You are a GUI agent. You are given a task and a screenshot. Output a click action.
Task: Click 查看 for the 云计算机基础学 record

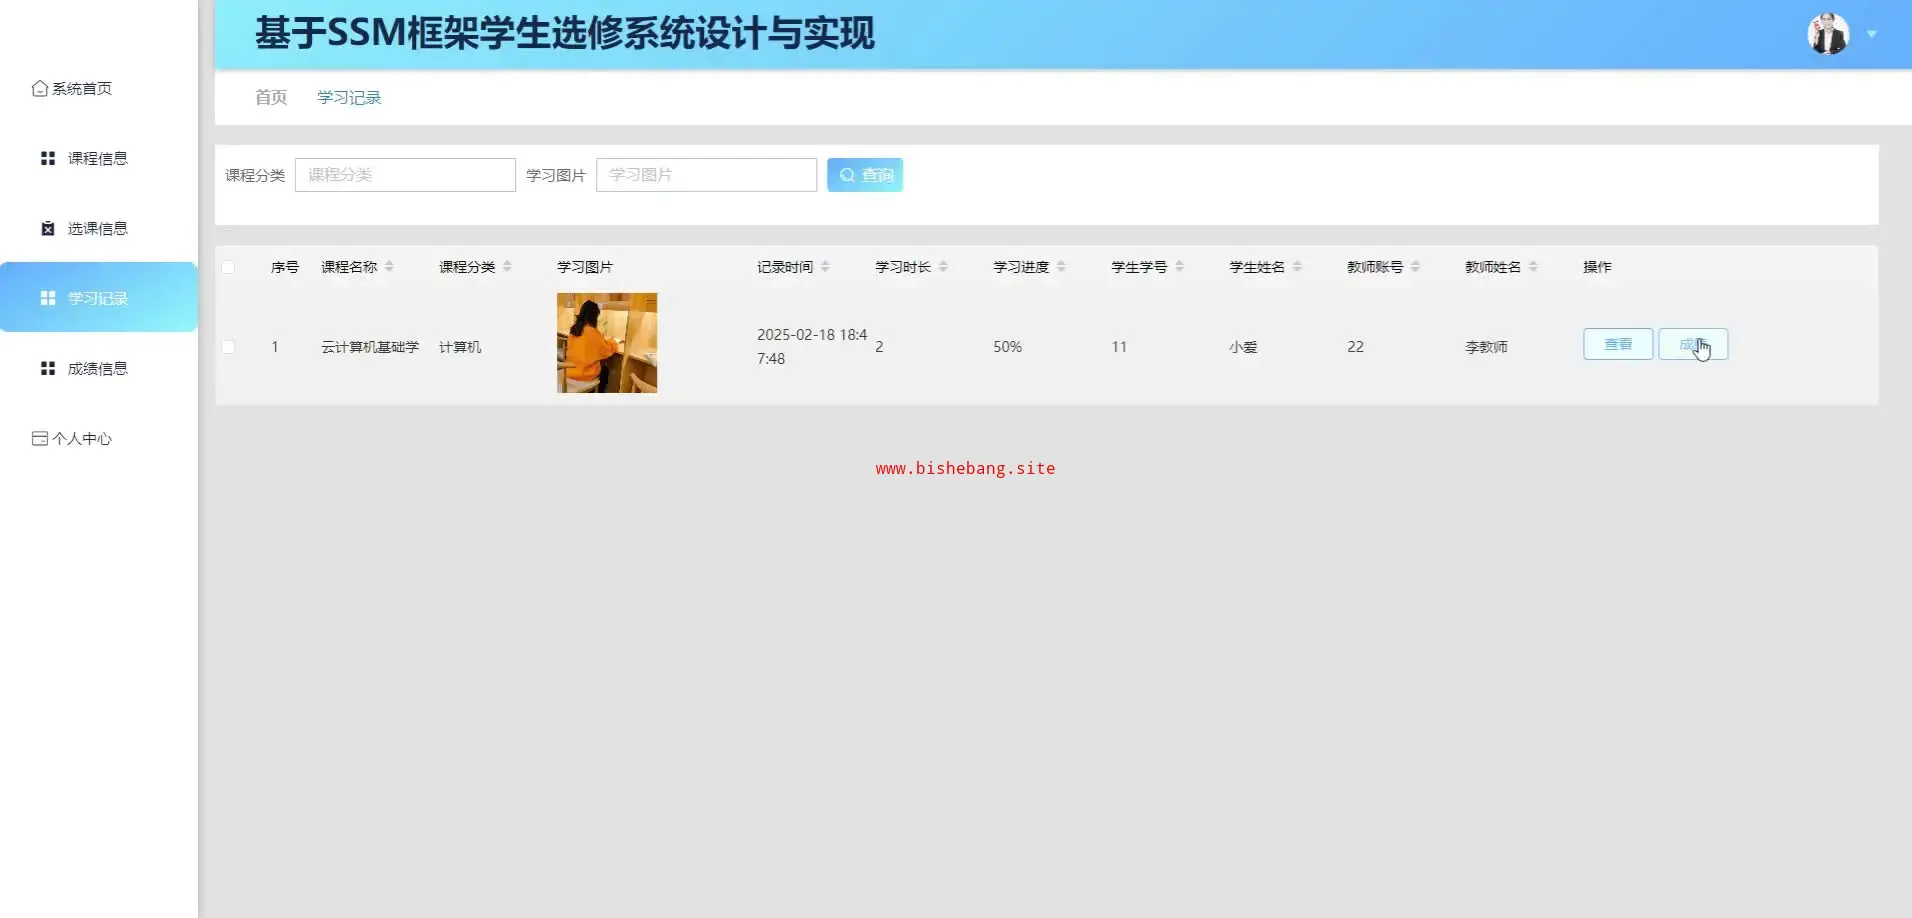click(x=1618, y=344)
